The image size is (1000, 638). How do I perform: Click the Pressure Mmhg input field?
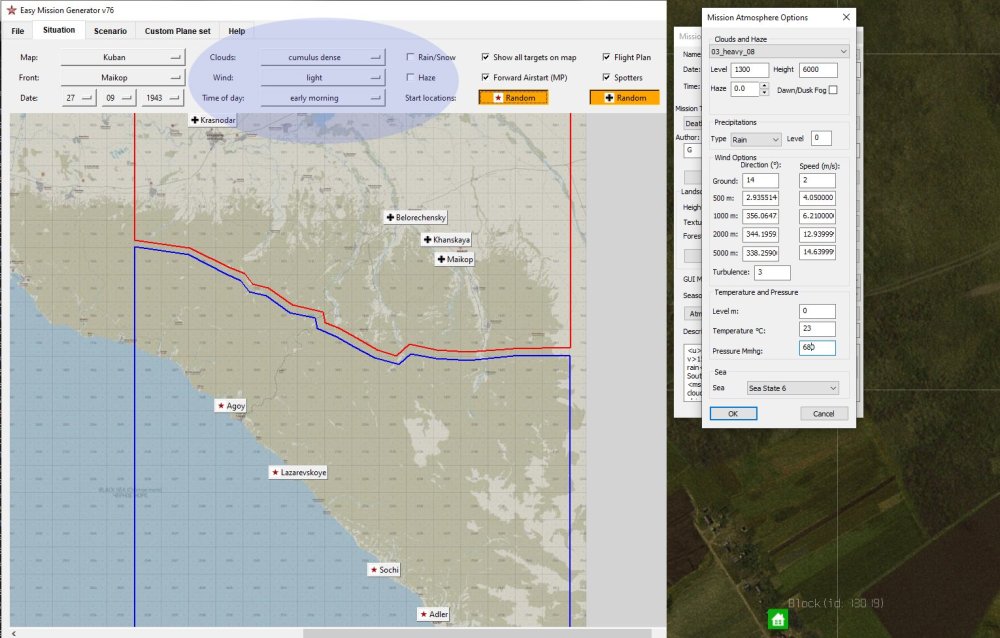pyautogui.click(x=817, y=348)
